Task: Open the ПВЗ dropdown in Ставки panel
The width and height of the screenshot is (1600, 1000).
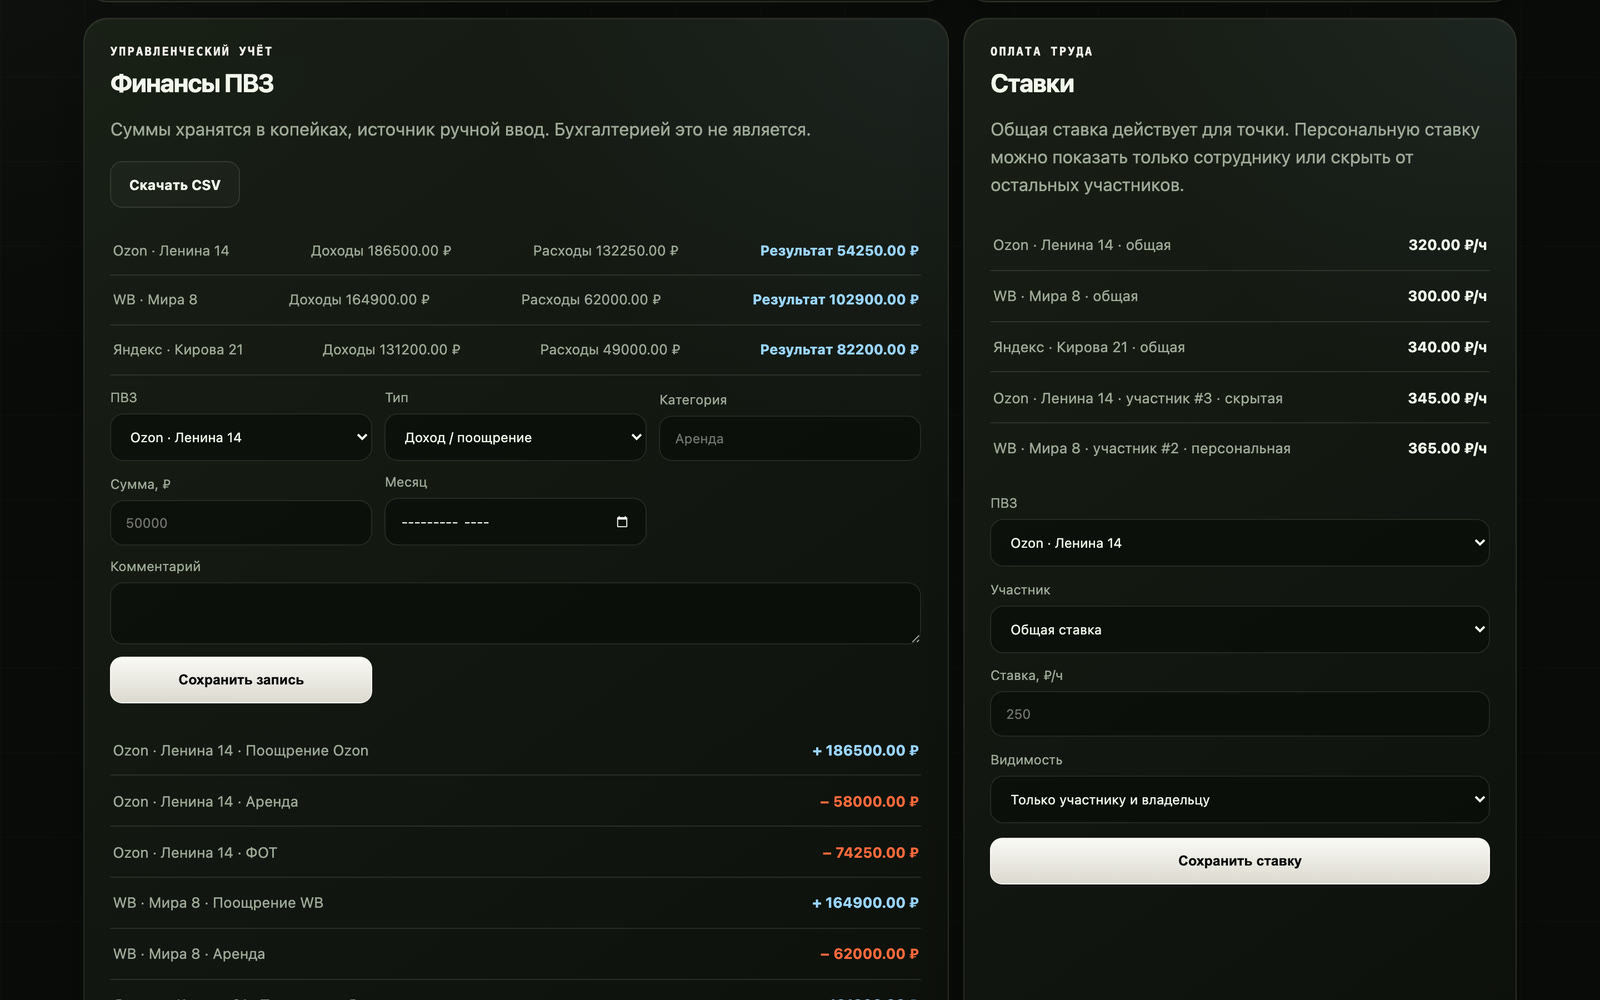Action: (x=1240, y=543)
